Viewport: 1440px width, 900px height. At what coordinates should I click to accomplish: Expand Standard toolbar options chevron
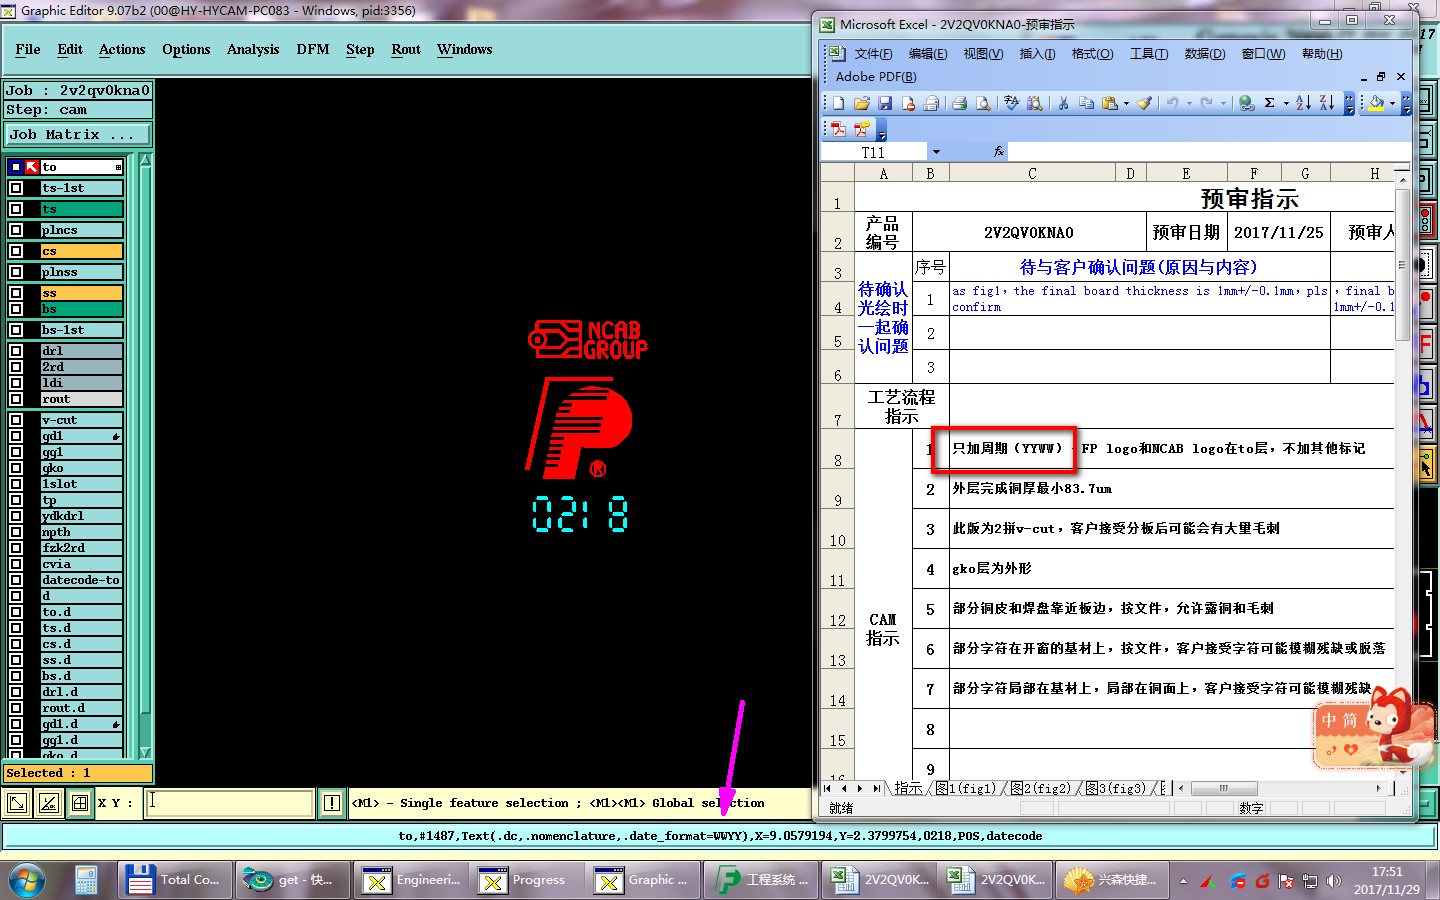[1349, 103]
